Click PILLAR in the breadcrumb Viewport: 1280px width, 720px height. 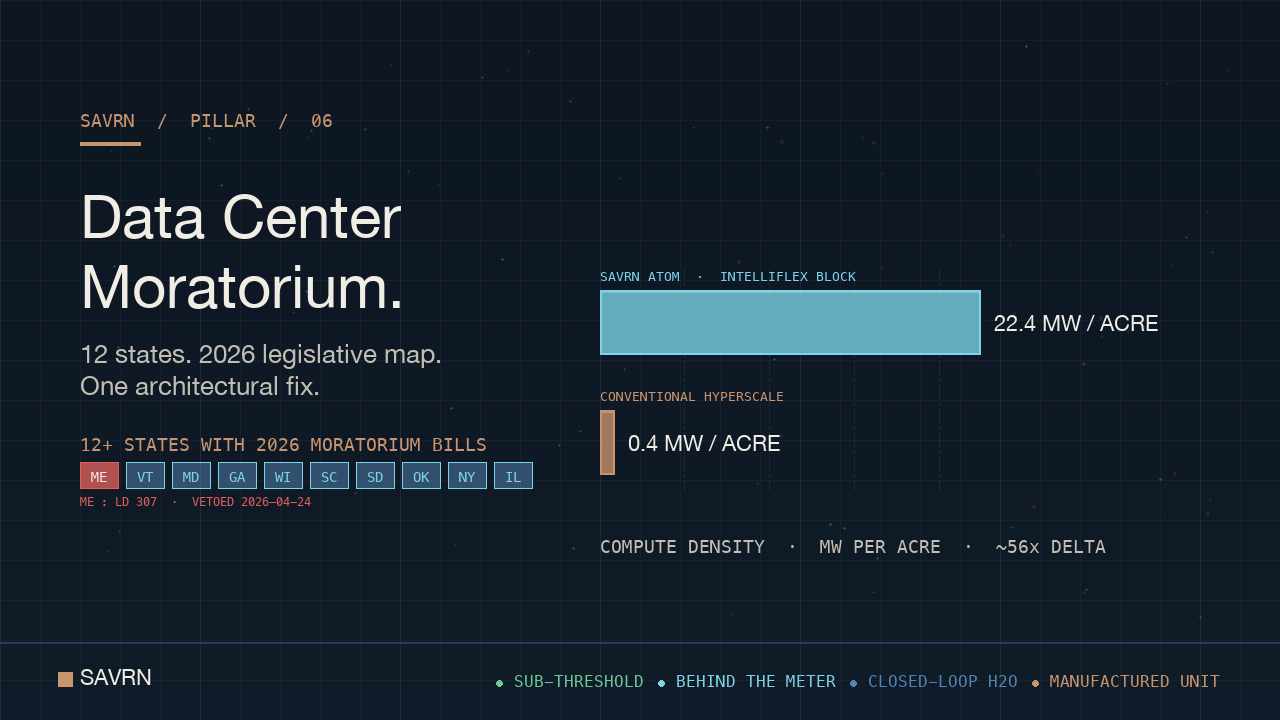click(223, 121)
